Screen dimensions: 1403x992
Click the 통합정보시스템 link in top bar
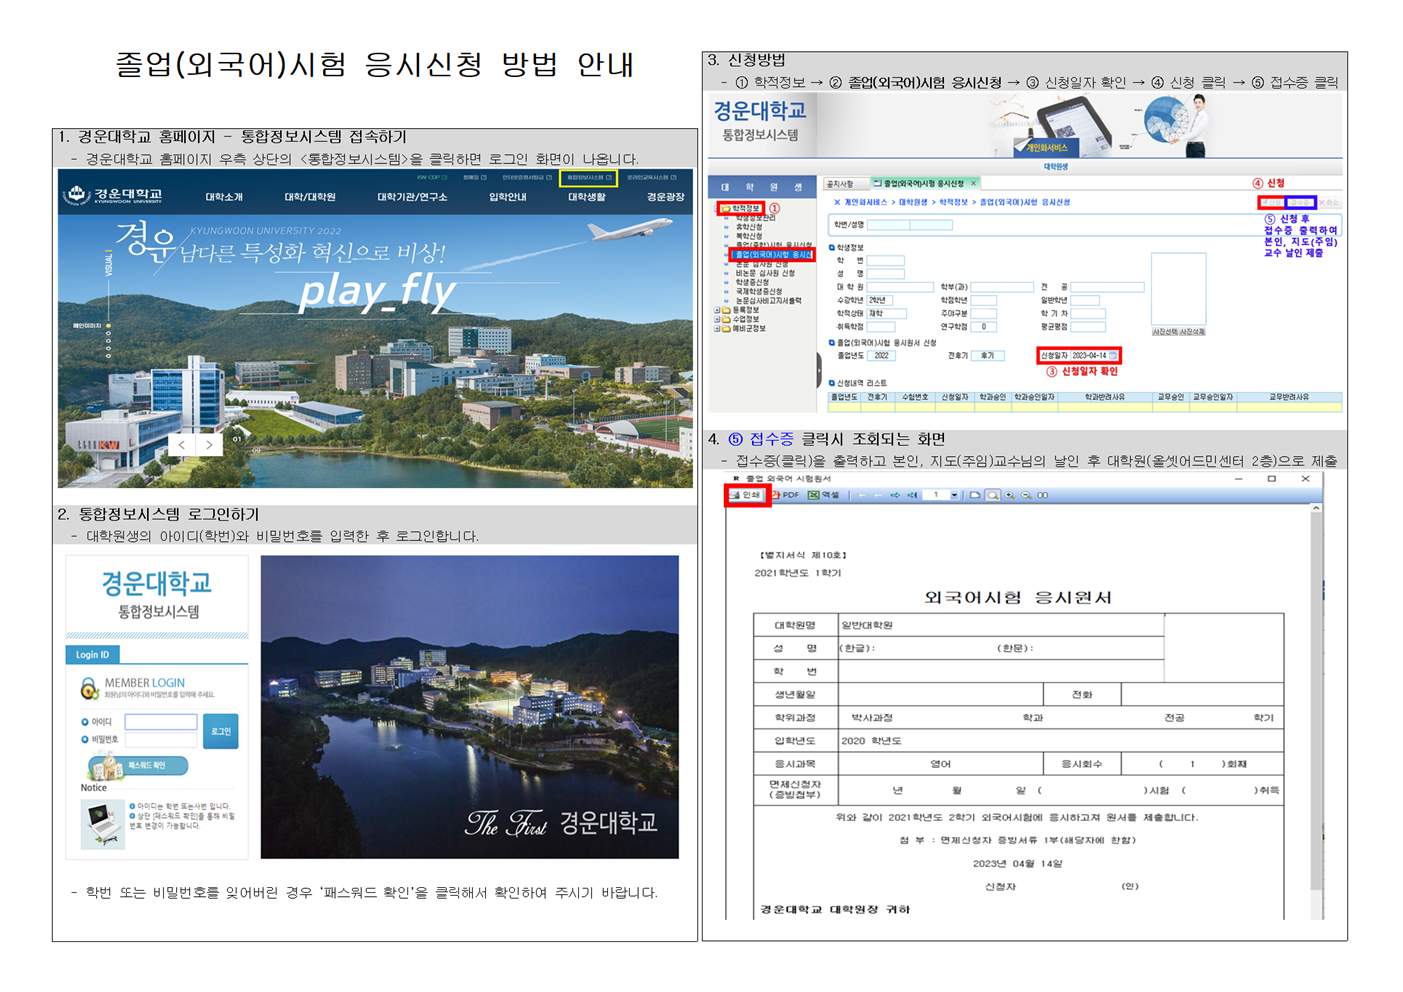(588, 178)
